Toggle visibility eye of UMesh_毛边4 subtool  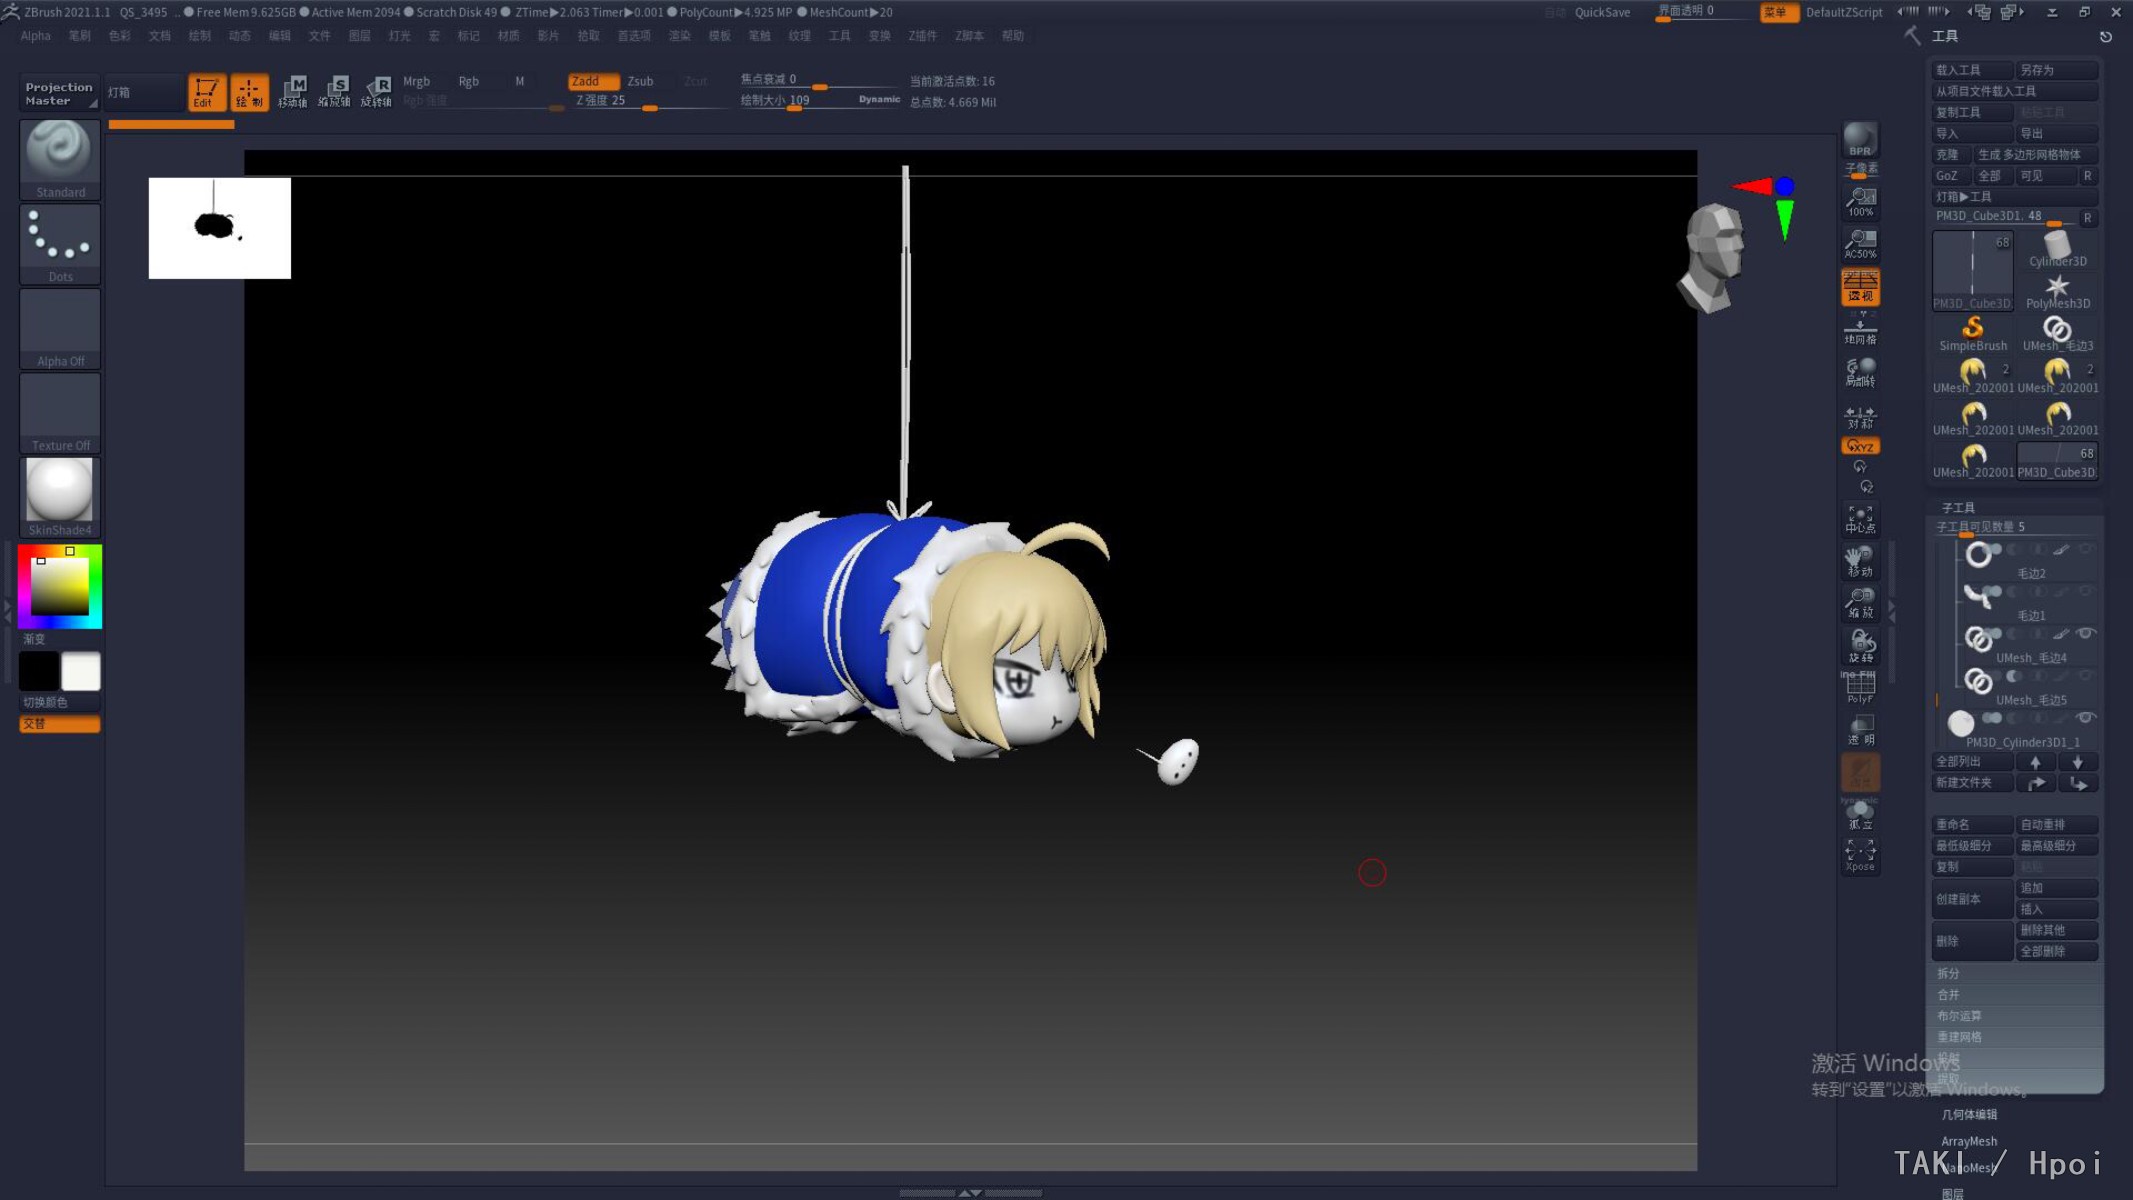(2085, 633)
